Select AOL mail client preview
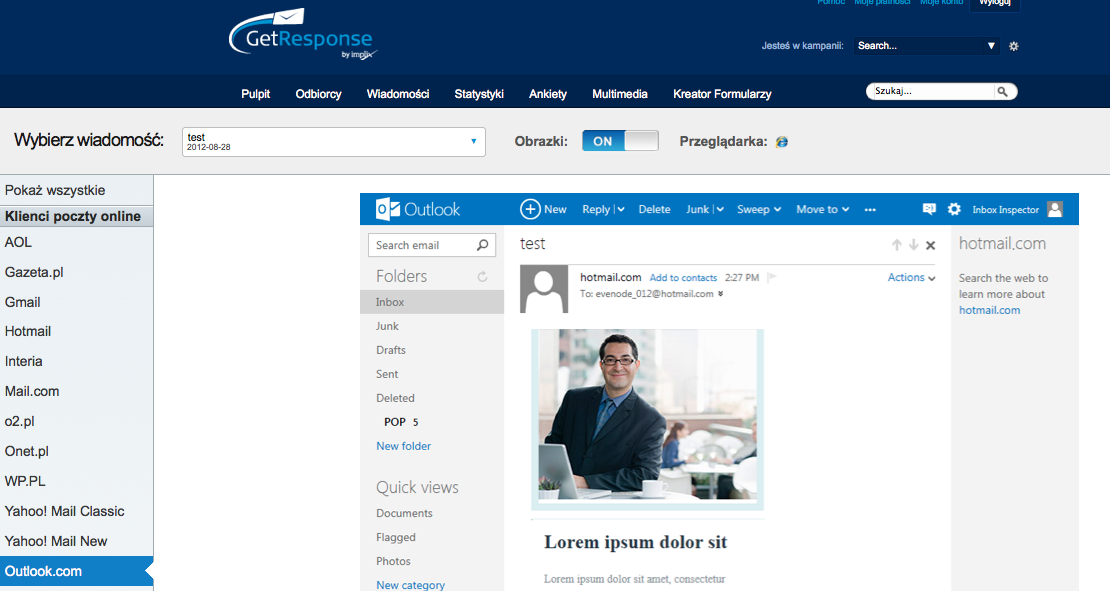 [76, 242]
